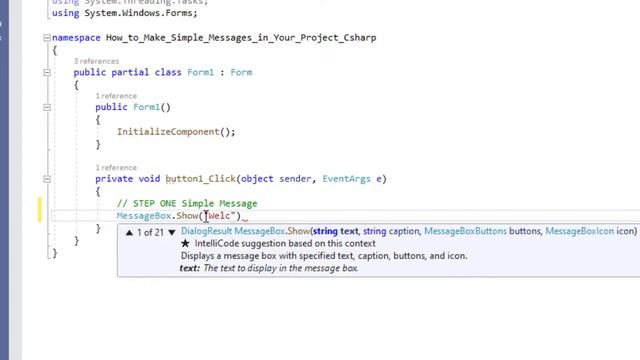Click the Show method call
The image size is (640, 360).
(x=187, y=216)
